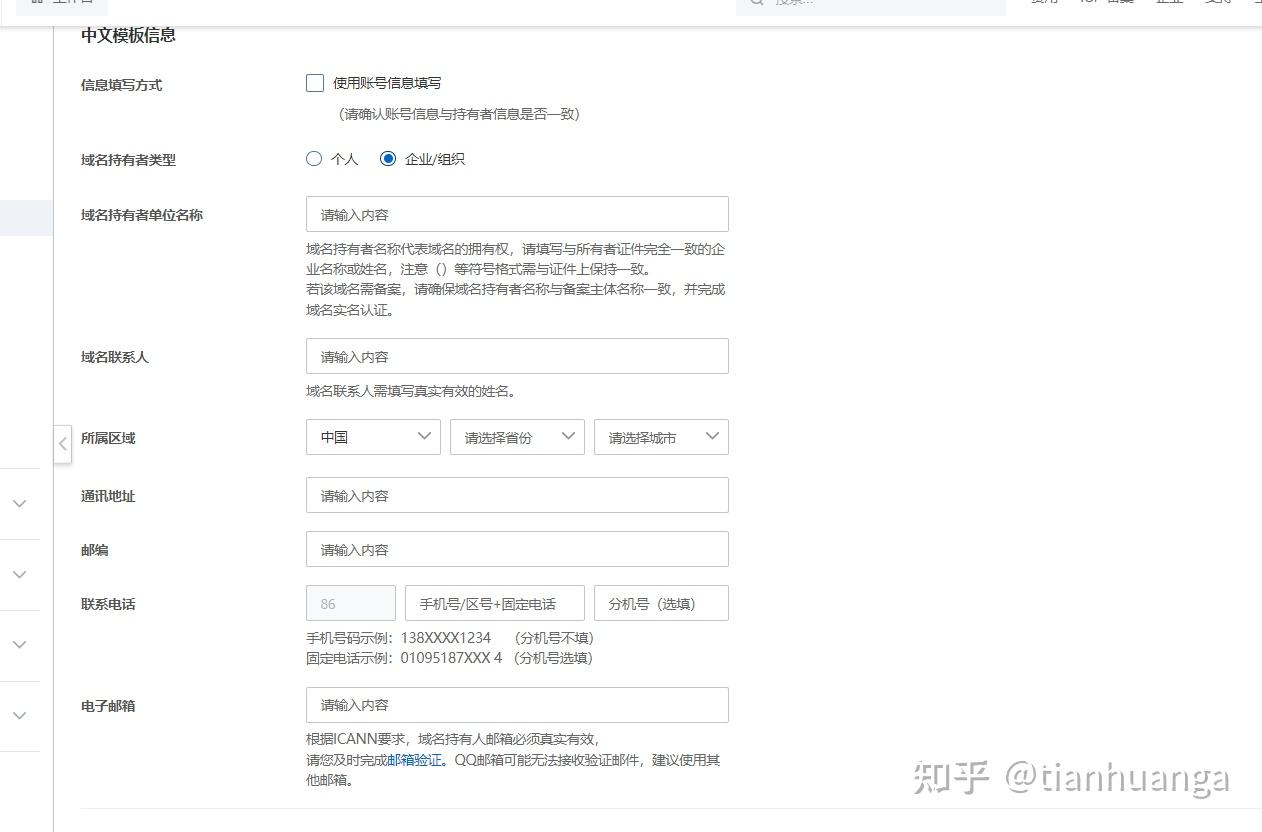1262x832 pixels.
Task: Expand the bottommost sidebar chevron section
Action: pyautogui.click(x=19, y=716)
